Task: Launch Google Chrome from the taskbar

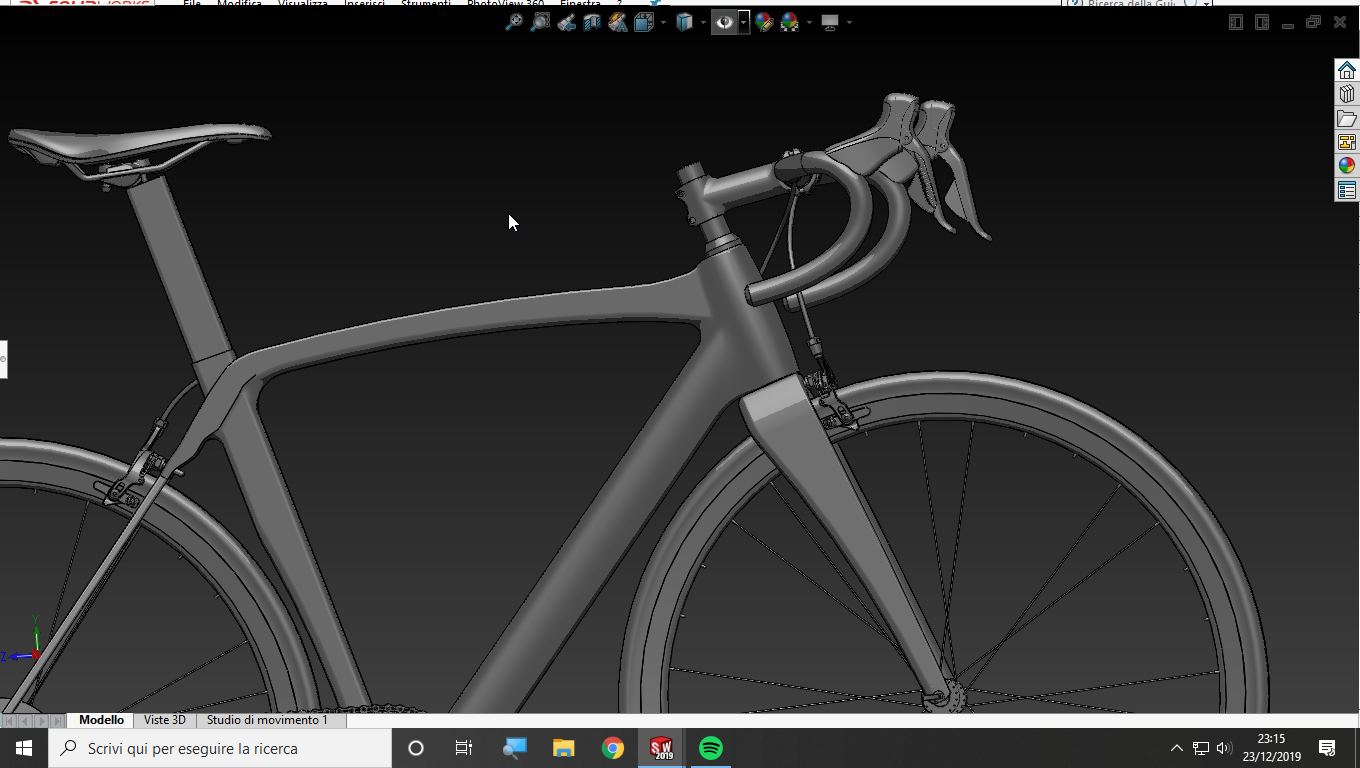Action: tap(613, 748)
